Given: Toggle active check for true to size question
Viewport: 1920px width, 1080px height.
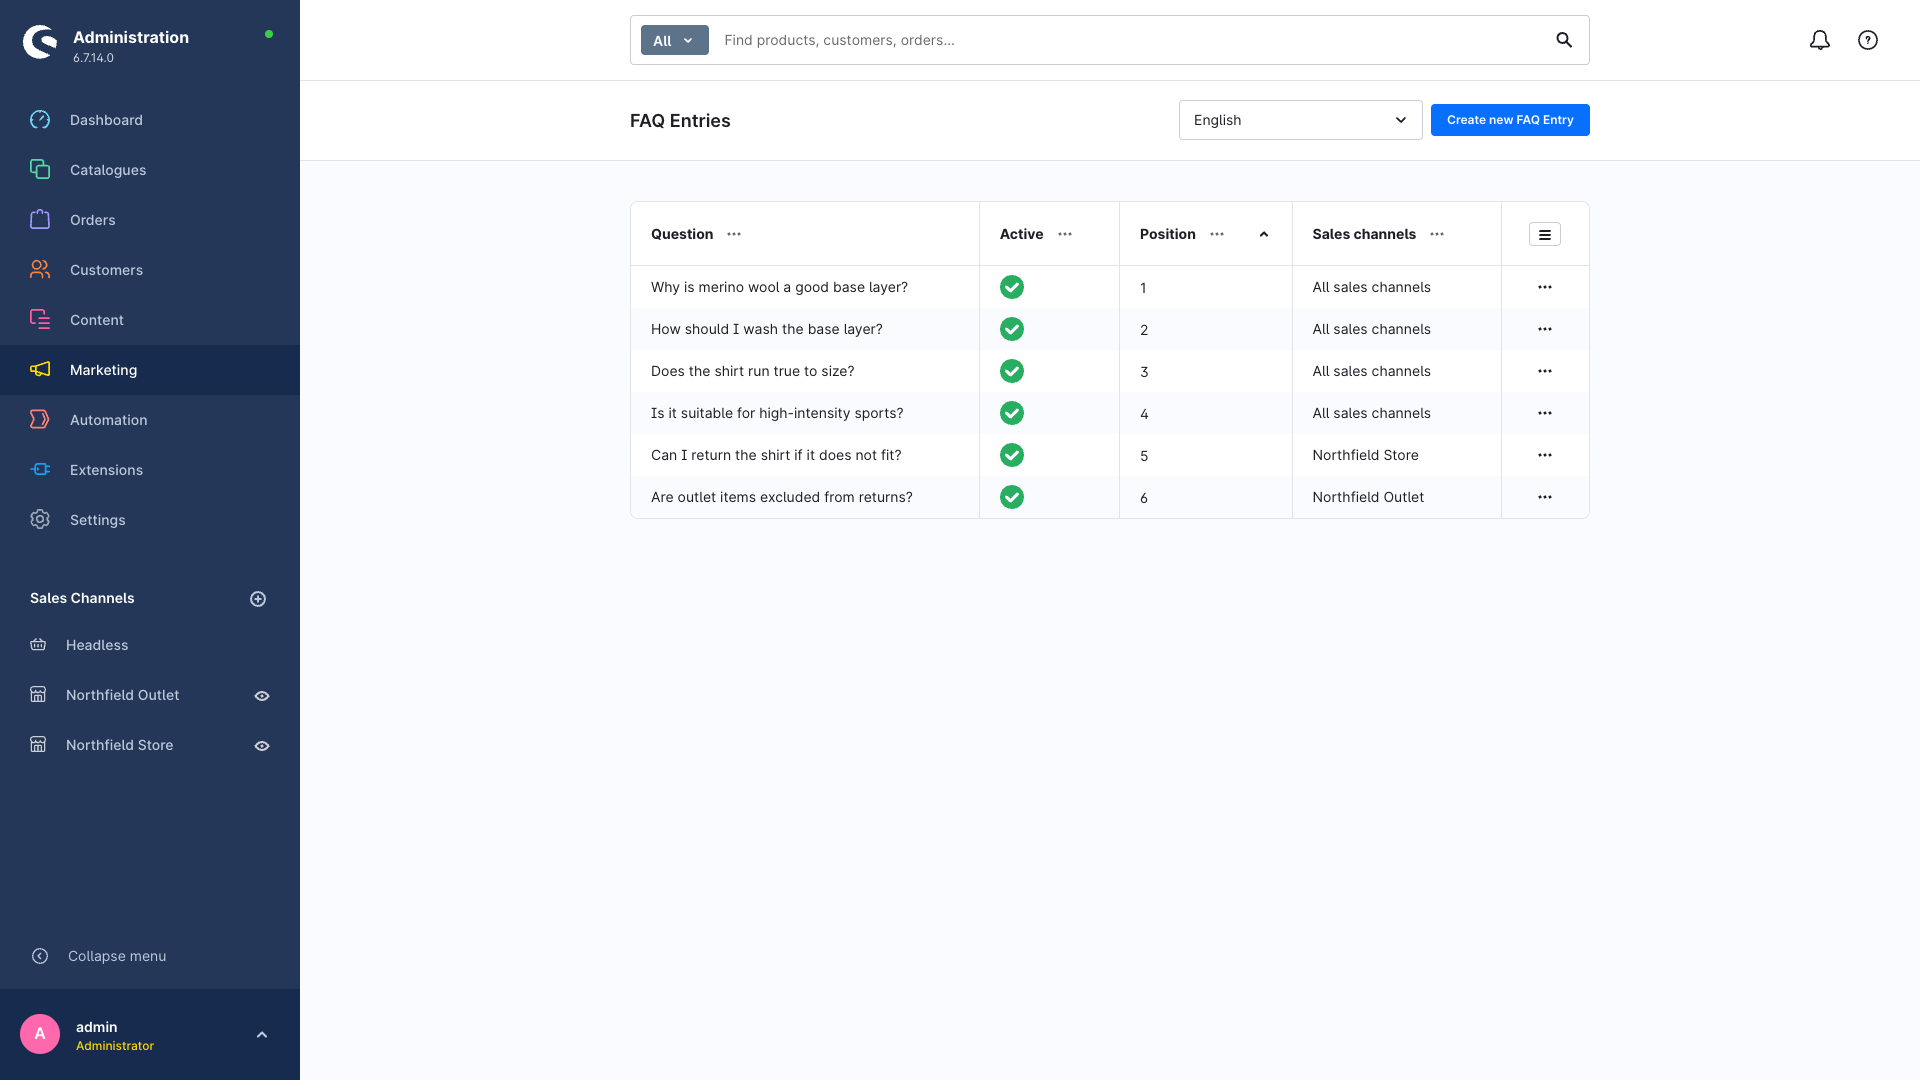Looking at the screenshot, I should pos(1012,371).
